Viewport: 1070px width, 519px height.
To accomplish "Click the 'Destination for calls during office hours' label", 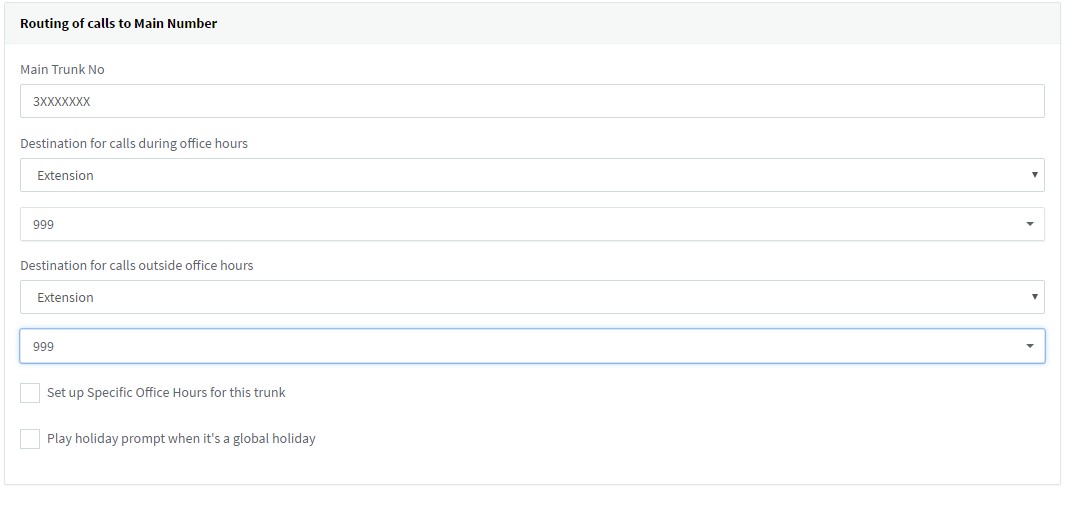I will [x=134, y=143].
